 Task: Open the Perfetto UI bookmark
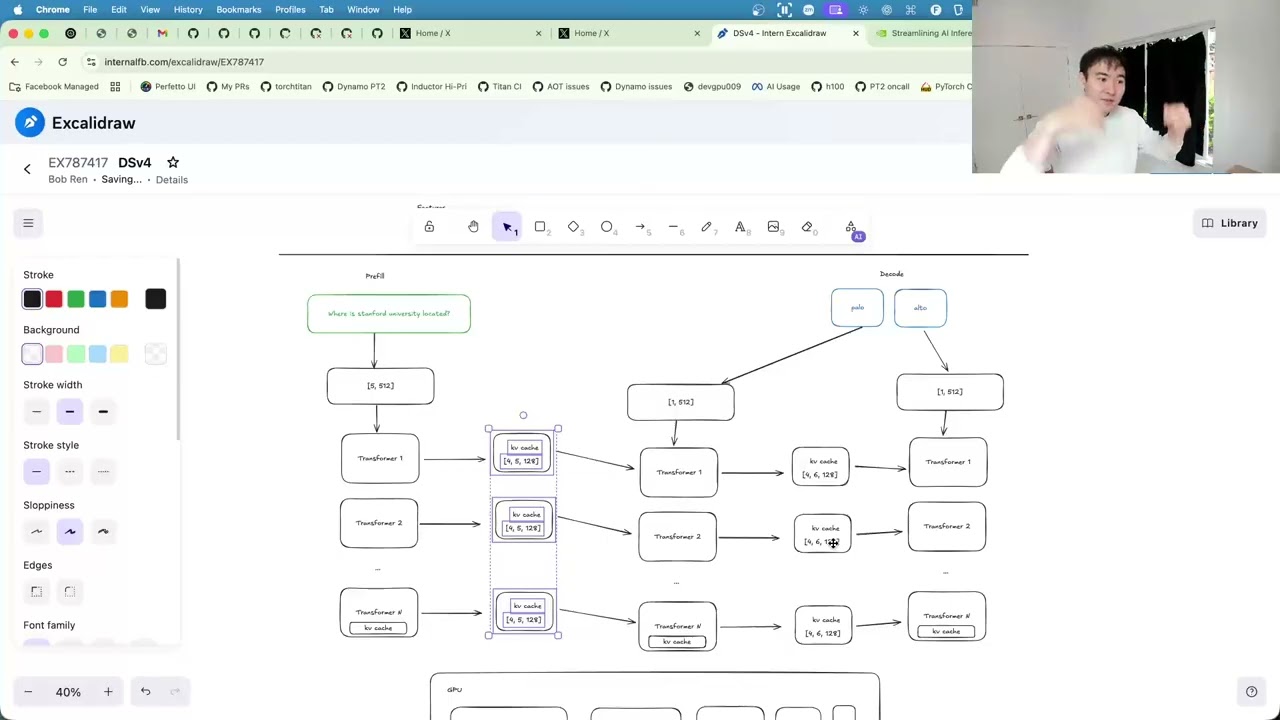pyautogui.click(x=168, y=87)
